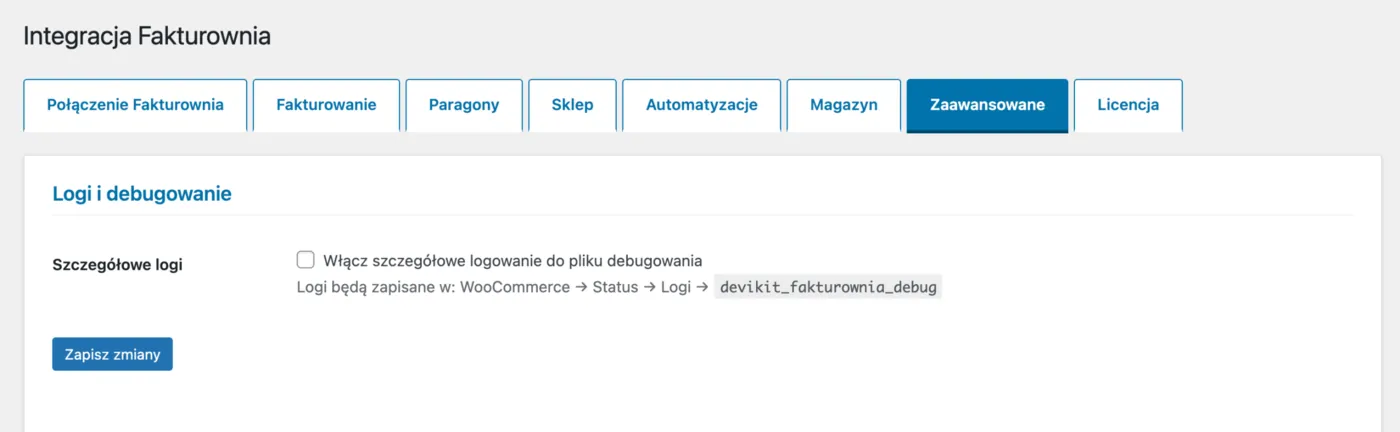Click Zapisz zmiany button
This screenshot has width=1400, height=432.
[112, 354]
